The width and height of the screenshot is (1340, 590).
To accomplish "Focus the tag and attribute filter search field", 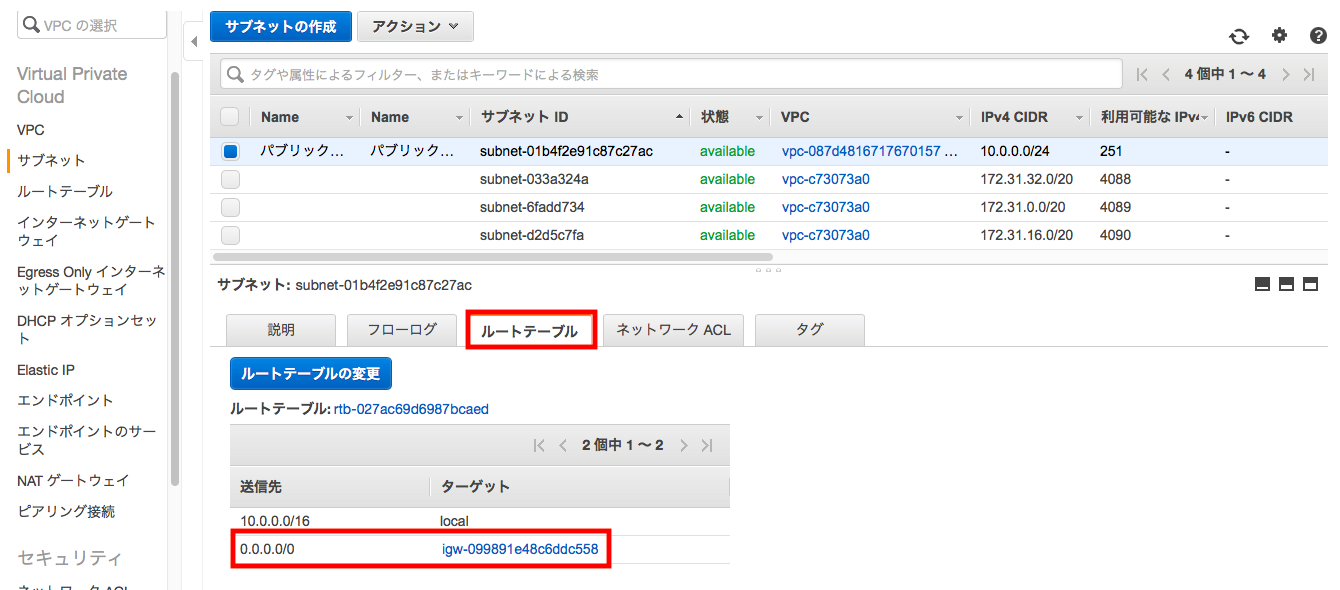I will point(671,74).
